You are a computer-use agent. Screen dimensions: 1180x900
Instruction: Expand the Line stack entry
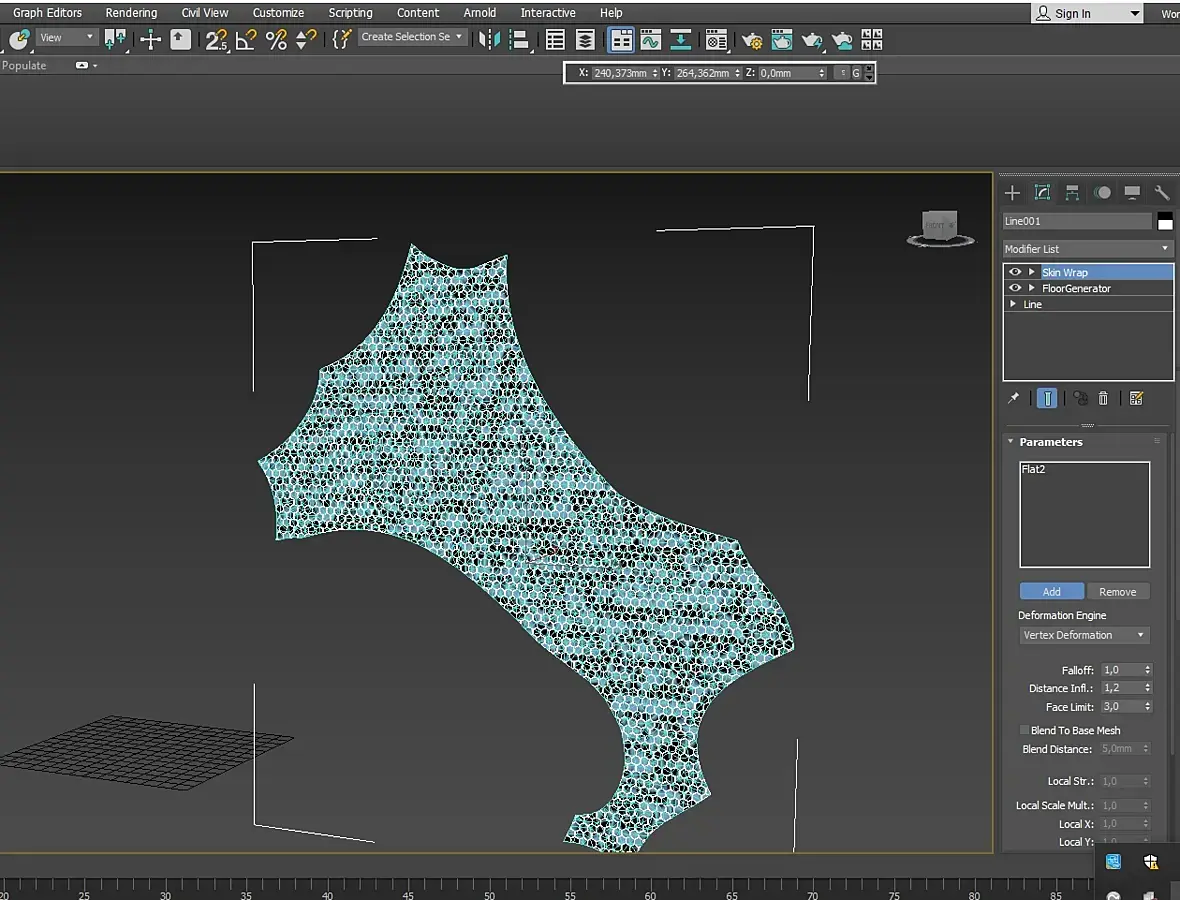(x=1013, y=304)
